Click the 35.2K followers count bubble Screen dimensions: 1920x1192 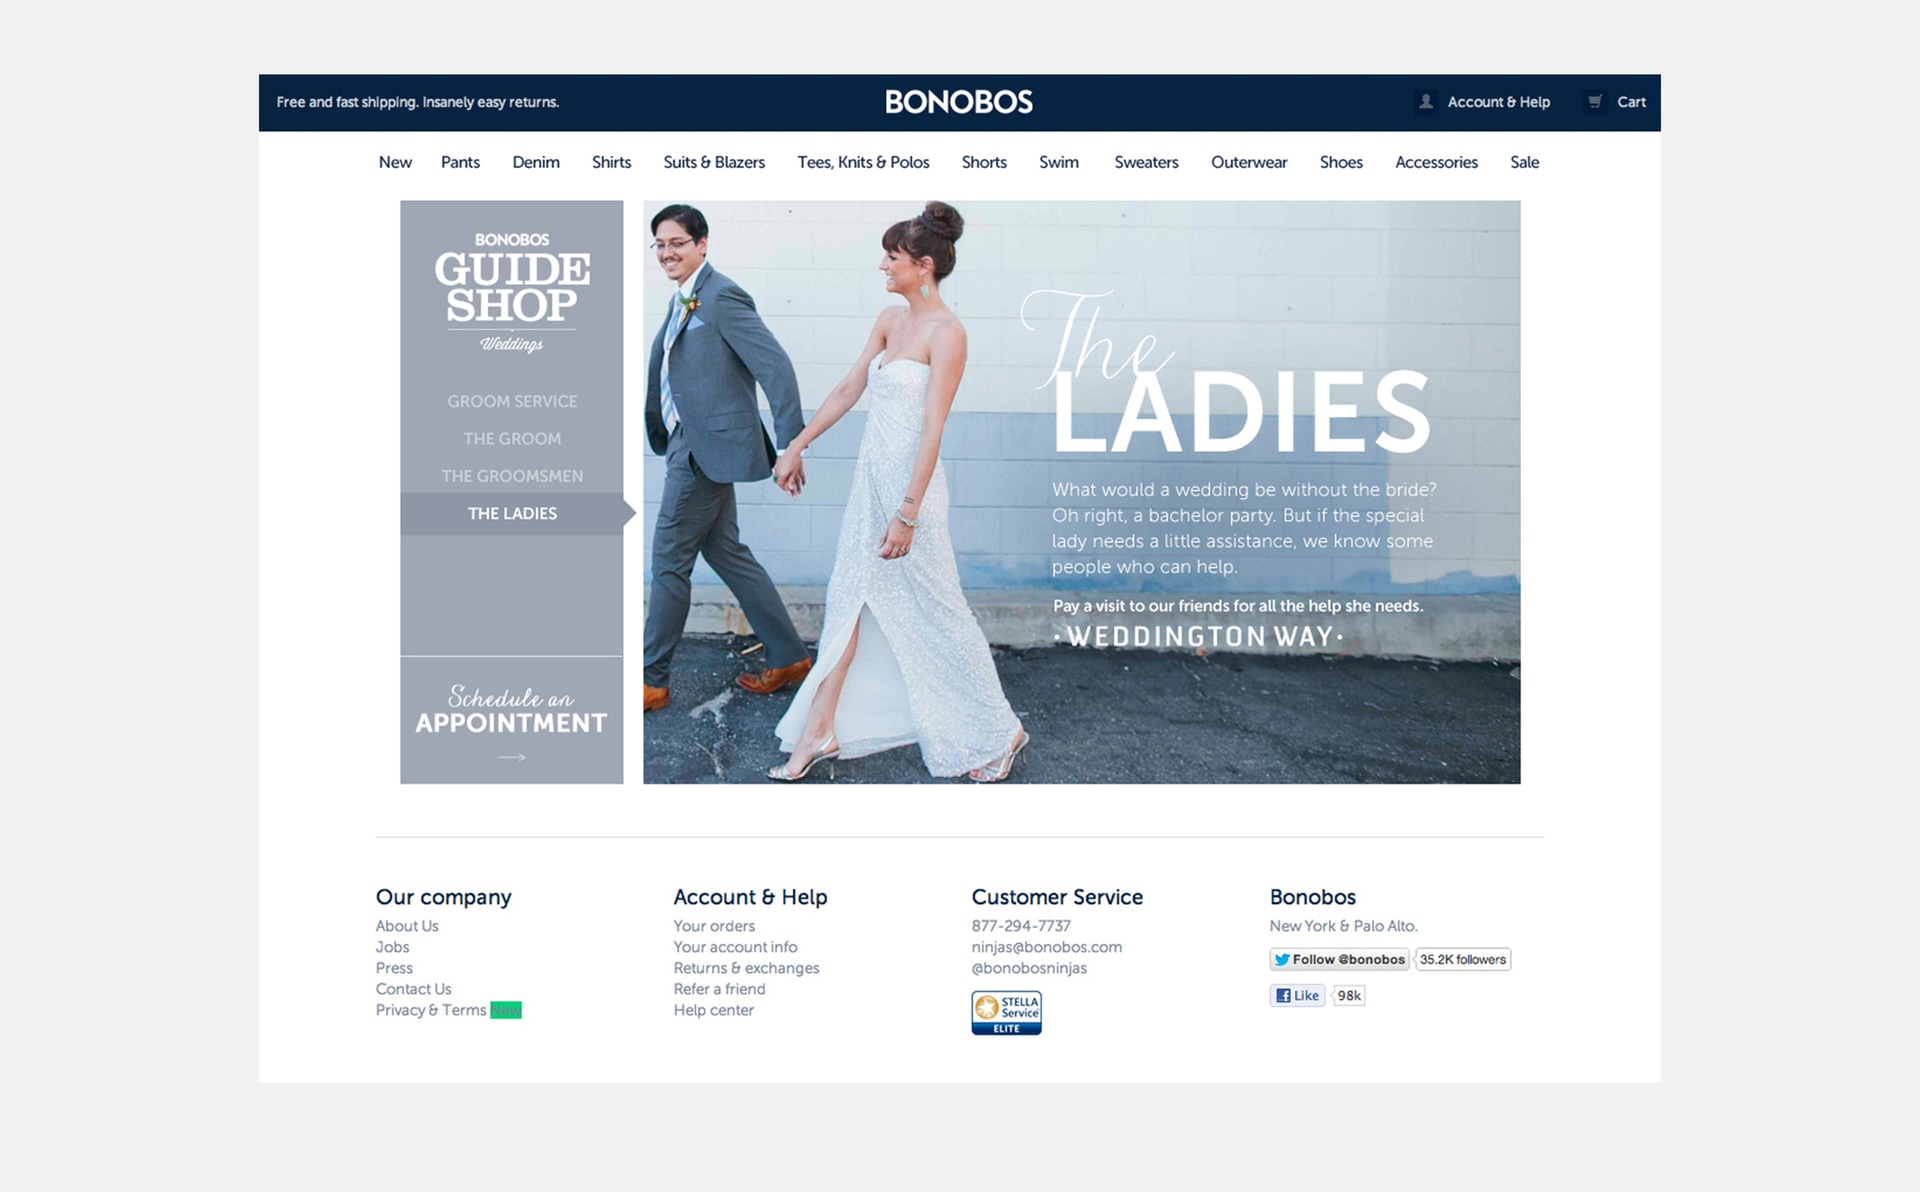click(1462, 960)
